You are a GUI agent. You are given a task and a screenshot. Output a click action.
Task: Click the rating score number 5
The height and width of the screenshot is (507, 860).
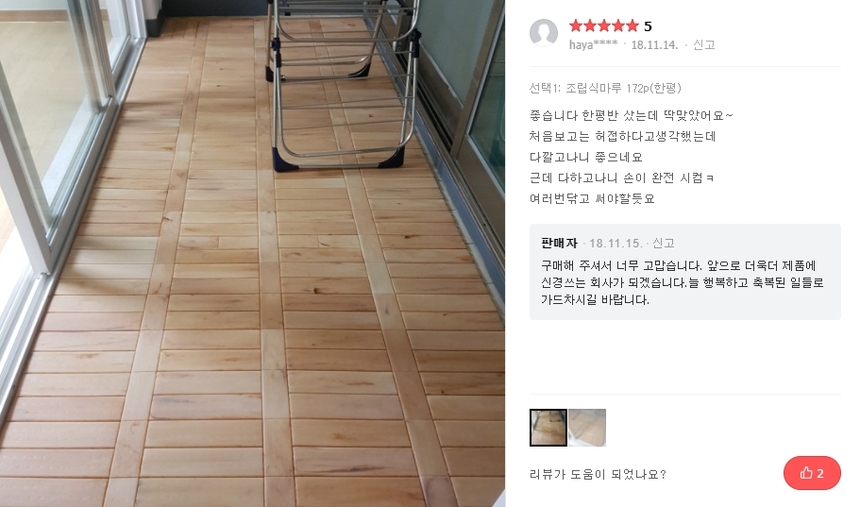[x=648, y=26]
